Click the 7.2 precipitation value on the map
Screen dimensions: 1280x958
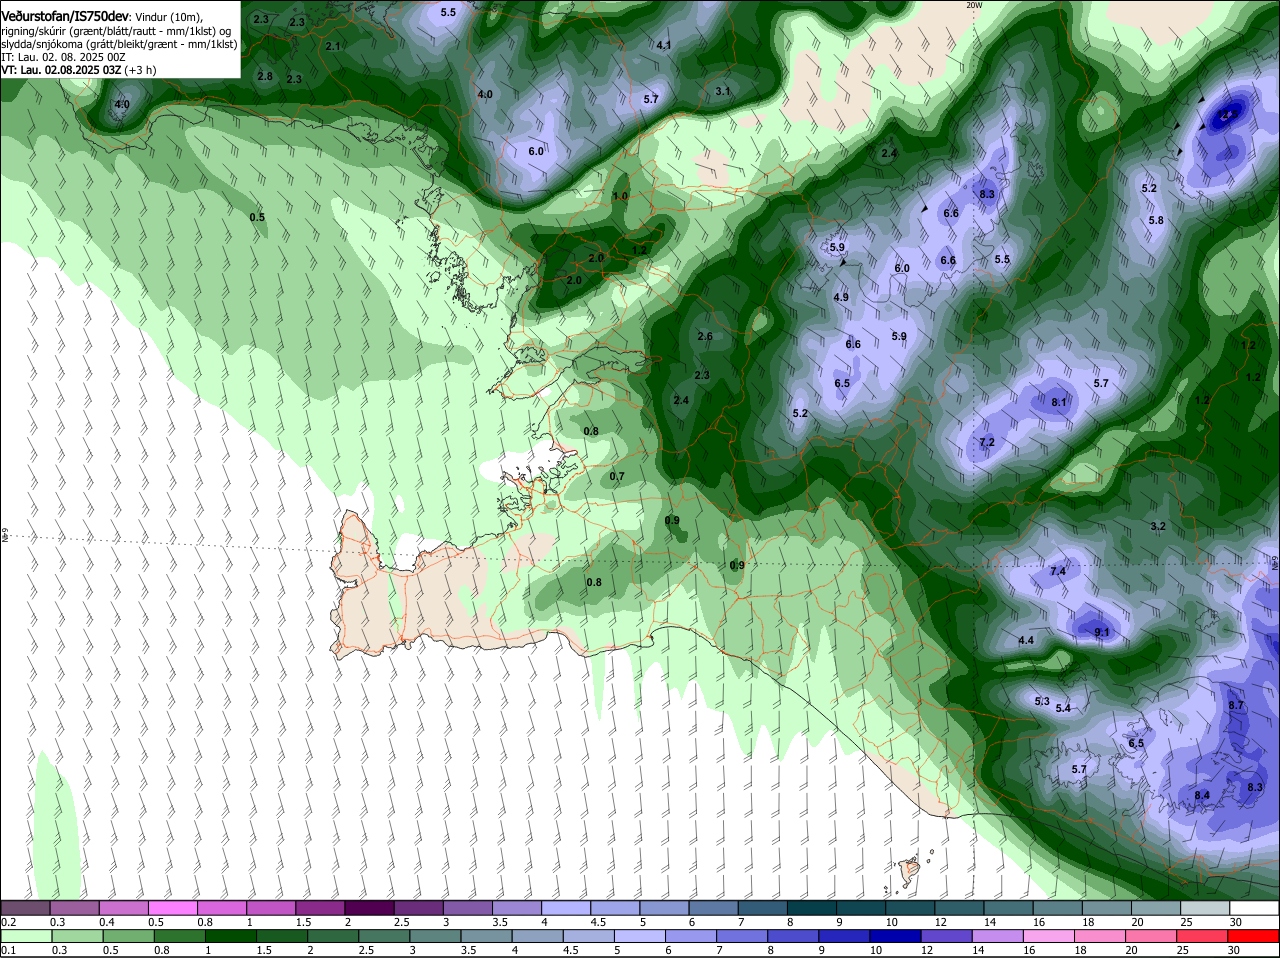[x=987, y=442]
